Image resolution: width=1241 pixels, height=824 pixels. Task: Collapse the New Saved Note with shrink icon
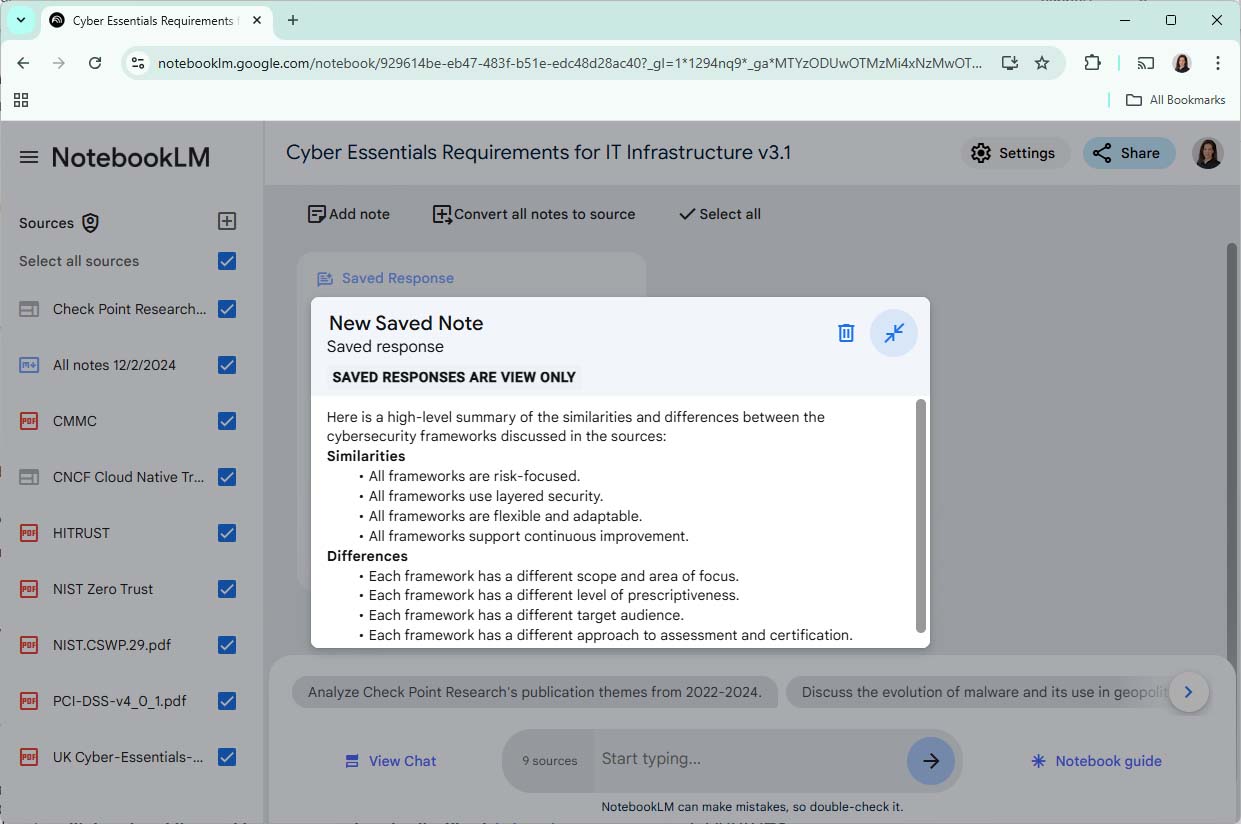click(x=893, y=332)
